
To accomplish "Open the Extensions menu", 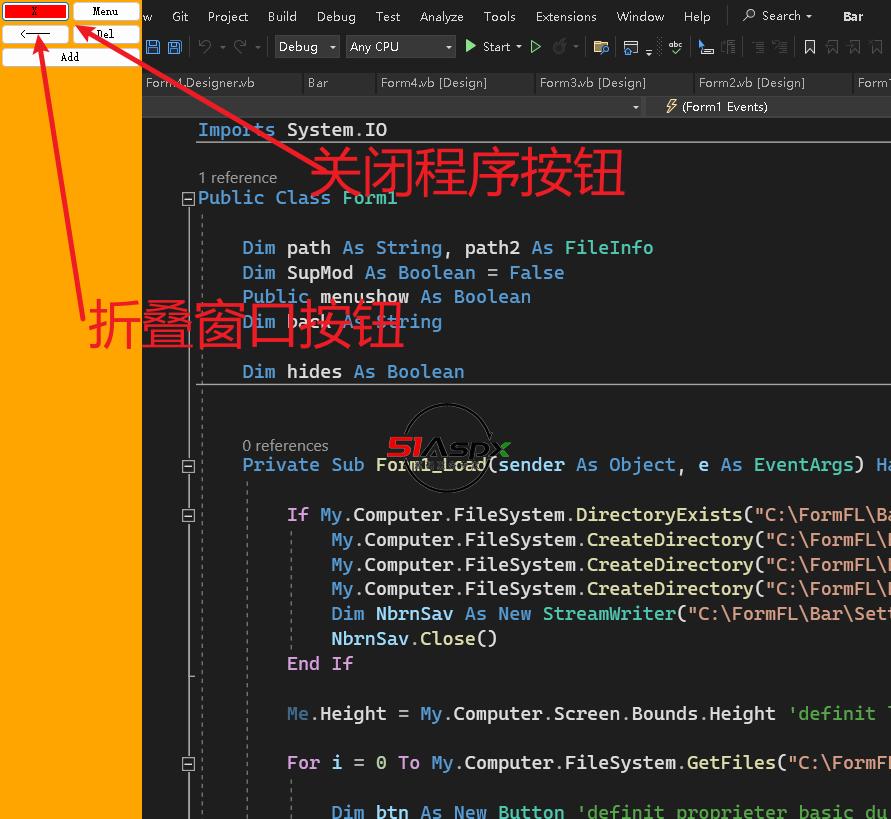I will coord(566,16).
